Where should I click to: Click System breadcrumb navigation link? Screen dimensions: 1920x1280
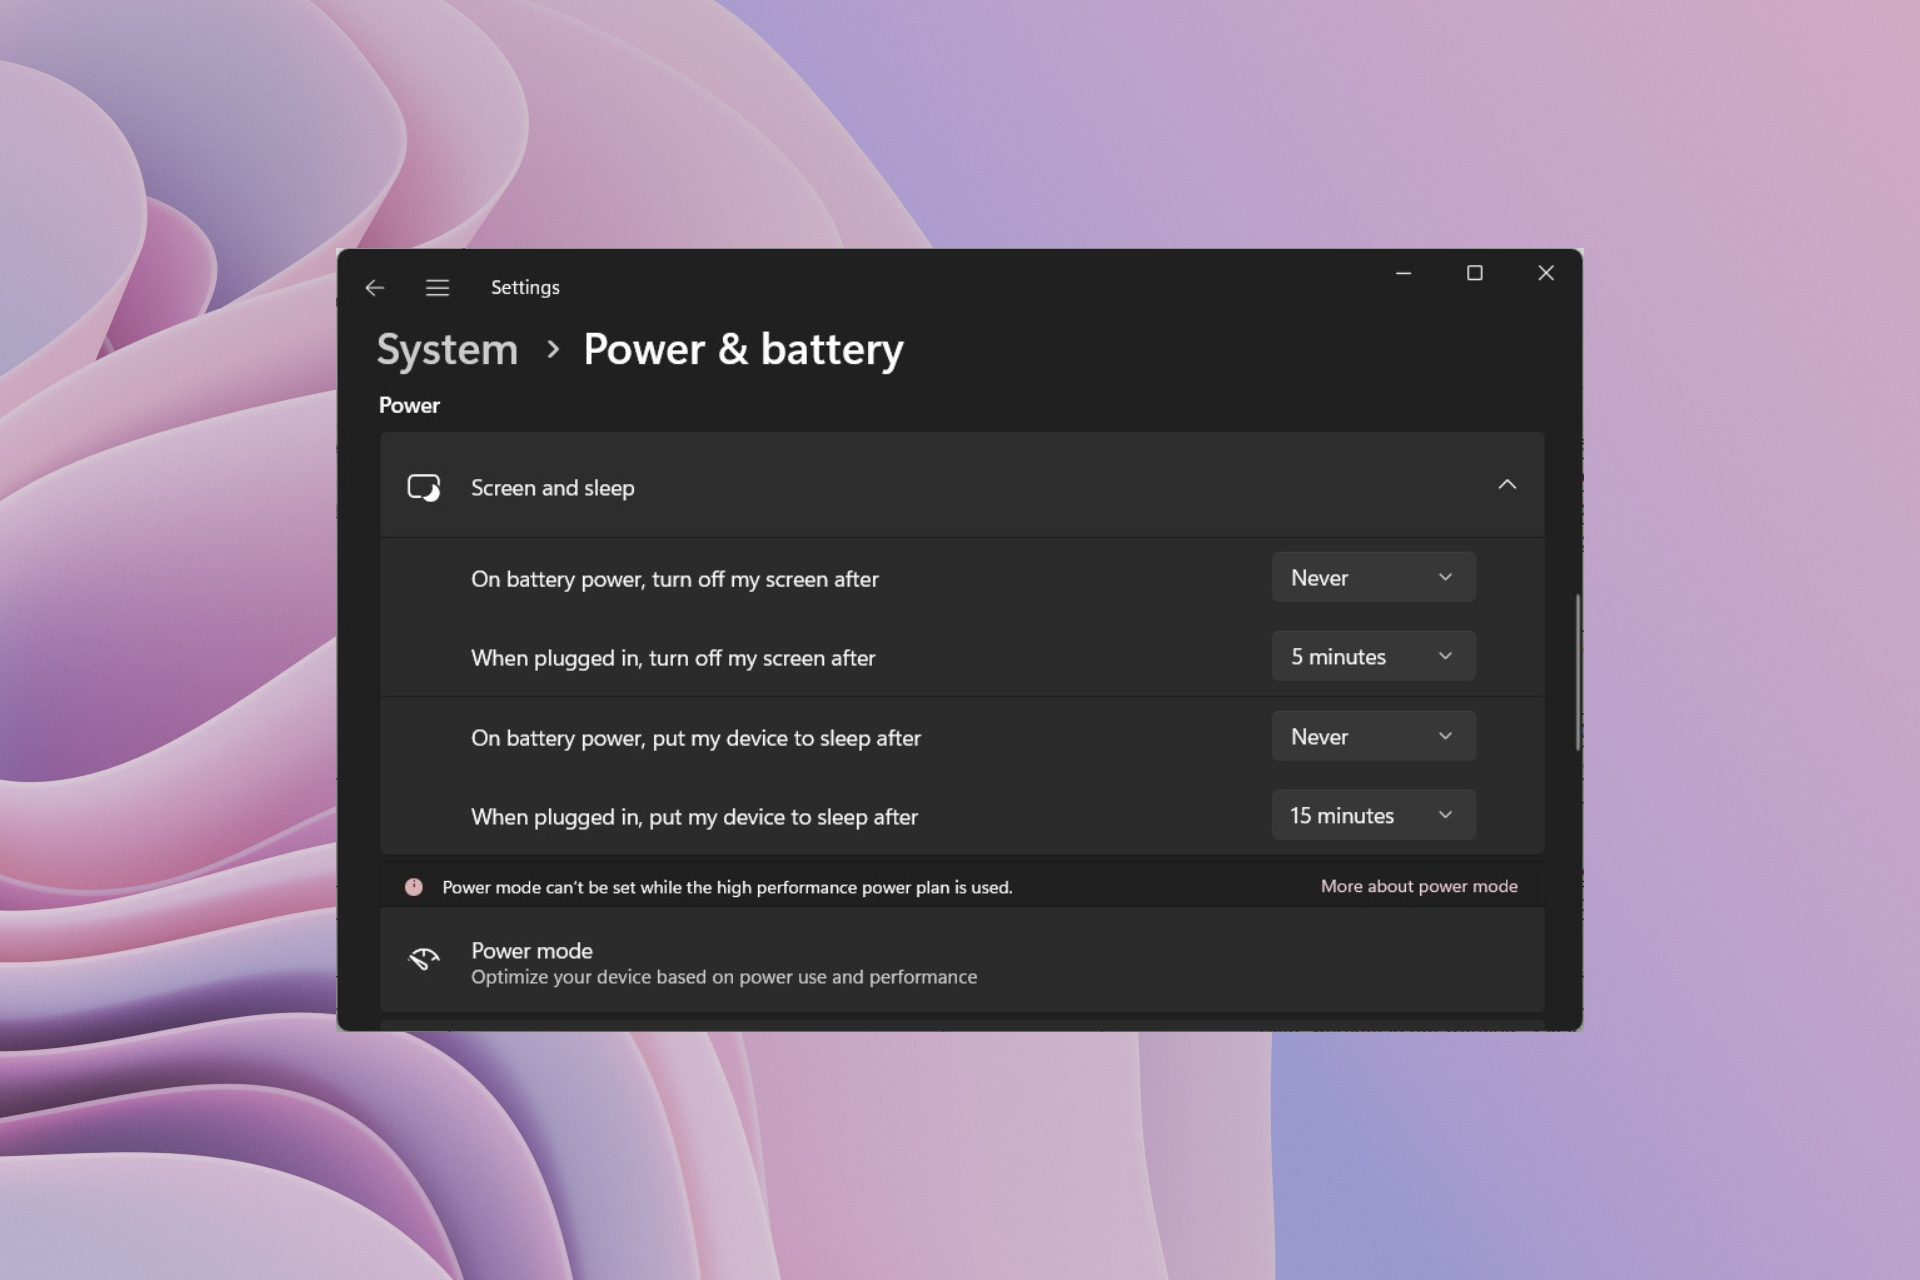[x=449, y=349]
